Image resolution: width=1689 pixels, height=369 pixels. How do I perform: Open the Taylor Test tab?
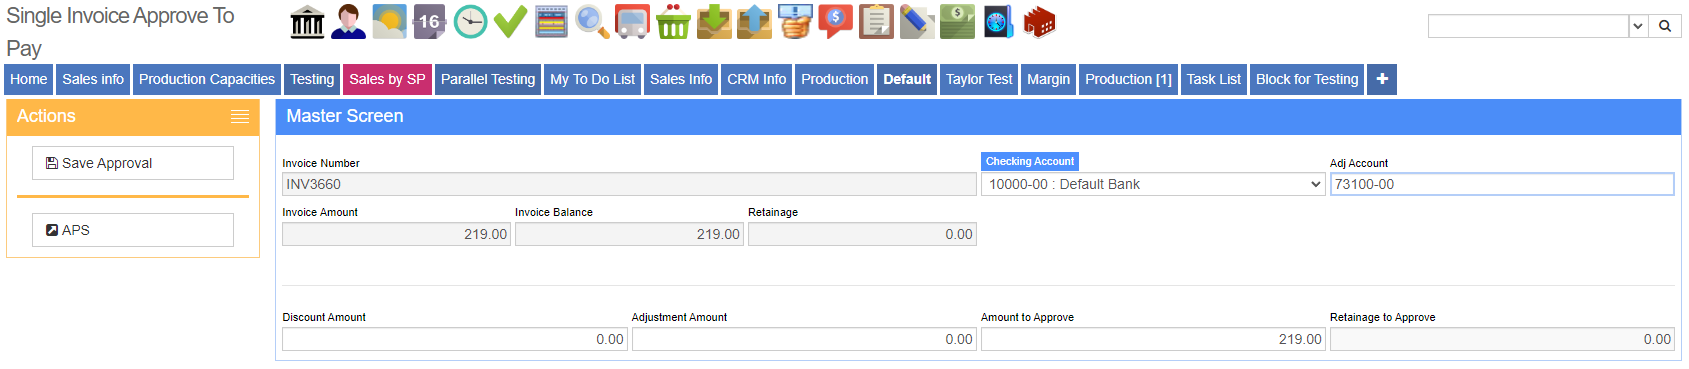coord(979,79)
